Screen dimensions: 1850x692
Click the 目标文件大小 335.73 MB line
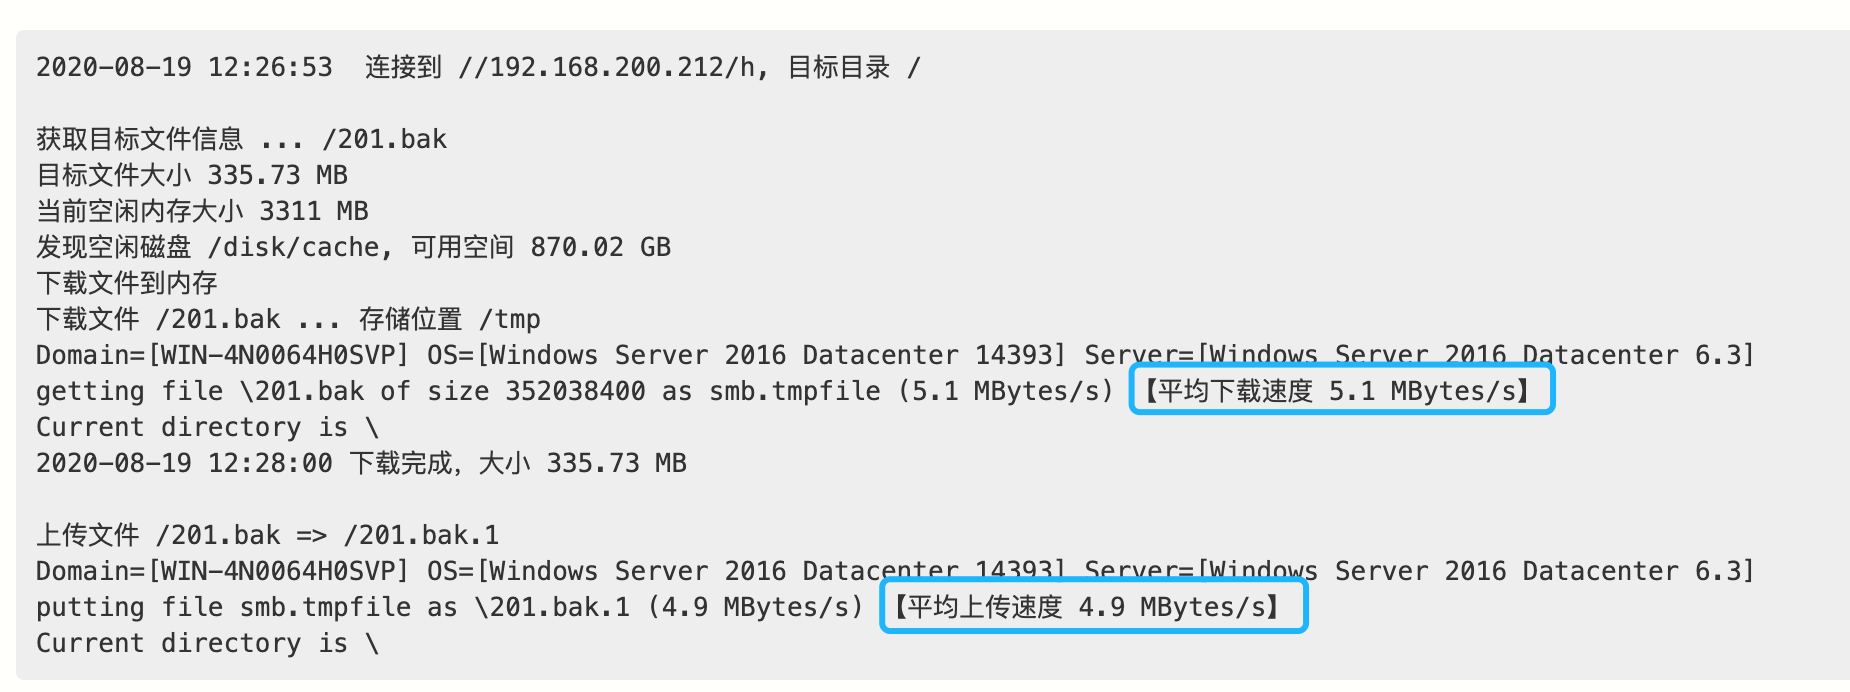point(192,175)
